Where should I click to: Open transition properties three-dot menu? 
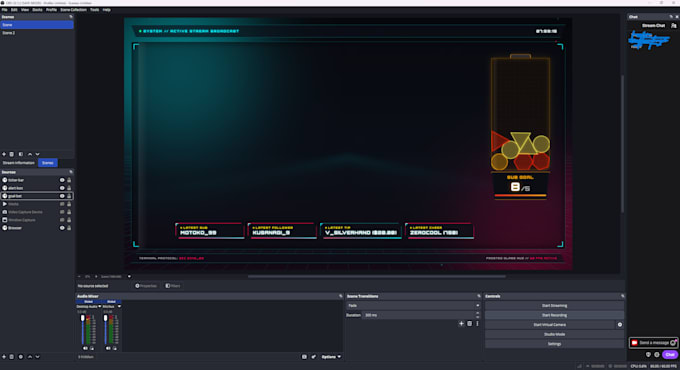point(477,324)
